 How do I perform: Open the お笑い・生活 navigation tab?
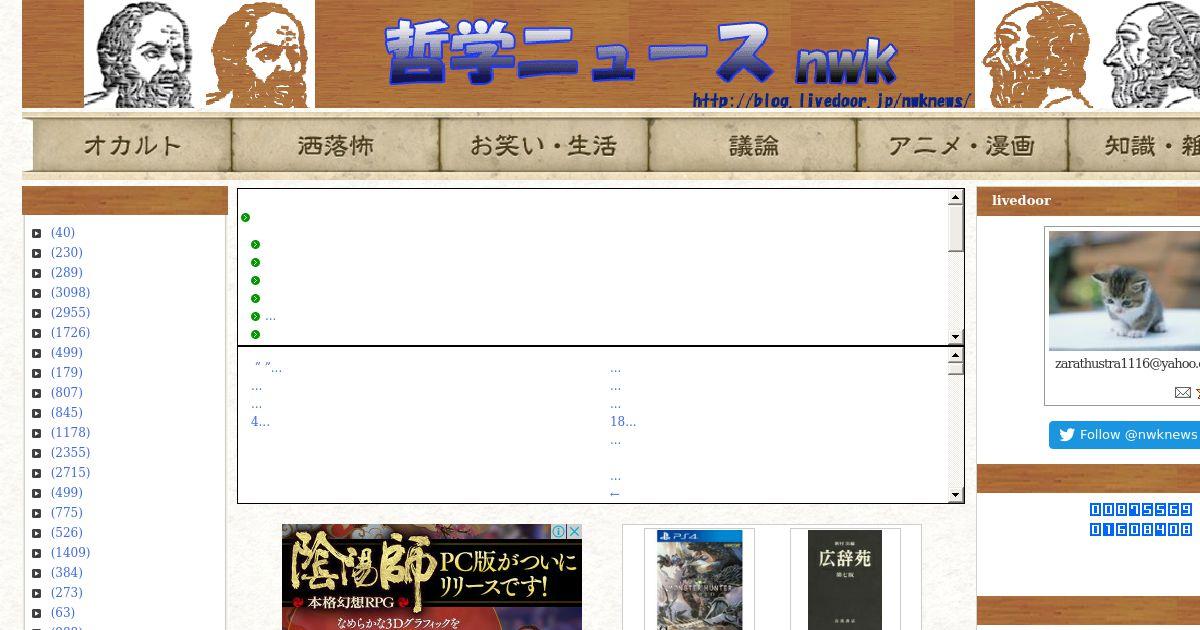pyautogui.click(x=544, y=146)
